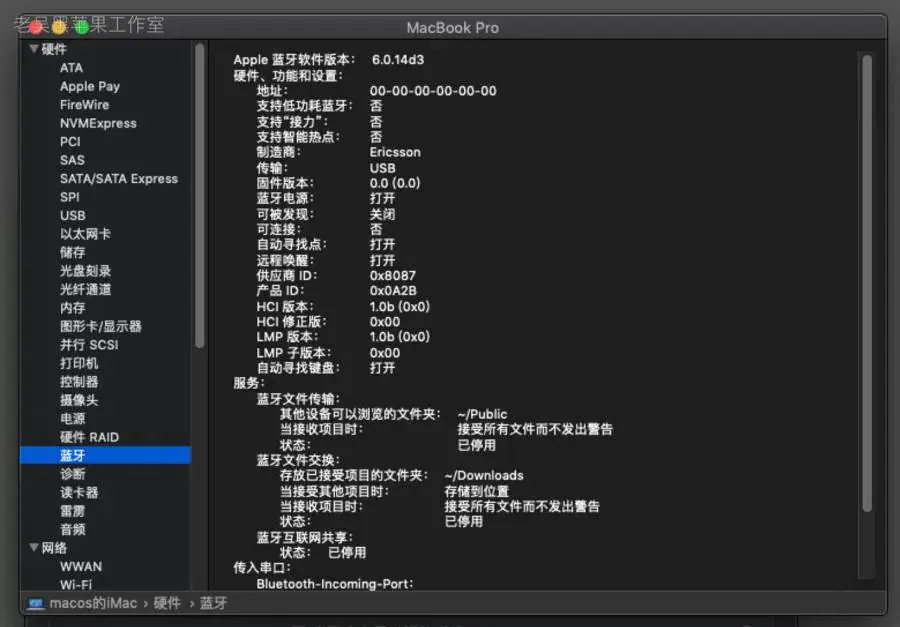This screenshot has width=900, height=627.
Task: Show 内存 memory information
Action: 72,308
